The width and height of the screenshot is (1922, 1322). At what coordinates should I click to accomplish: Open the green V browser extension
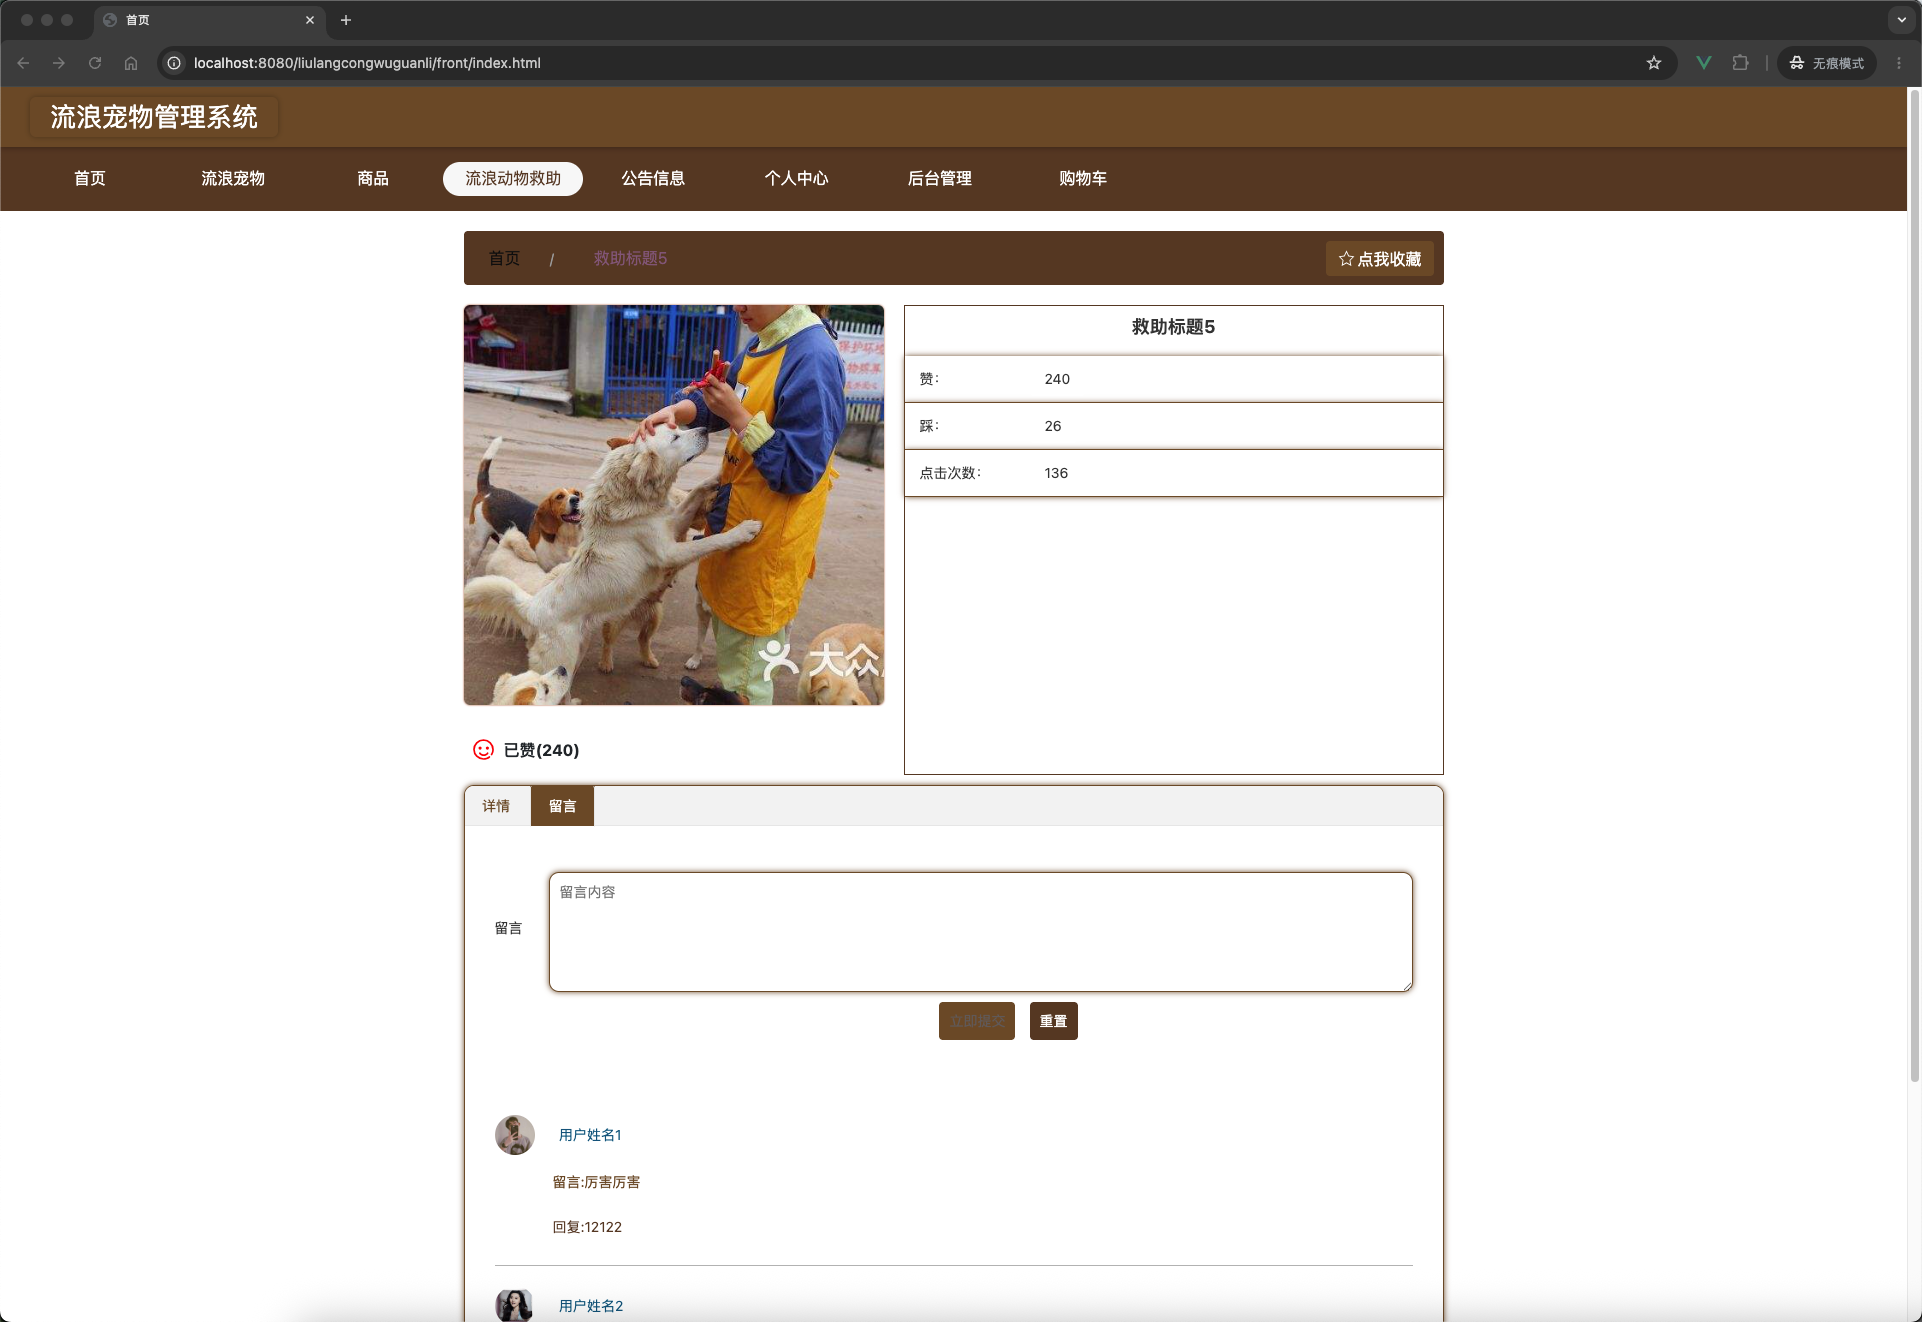[x=1704, y=63]
